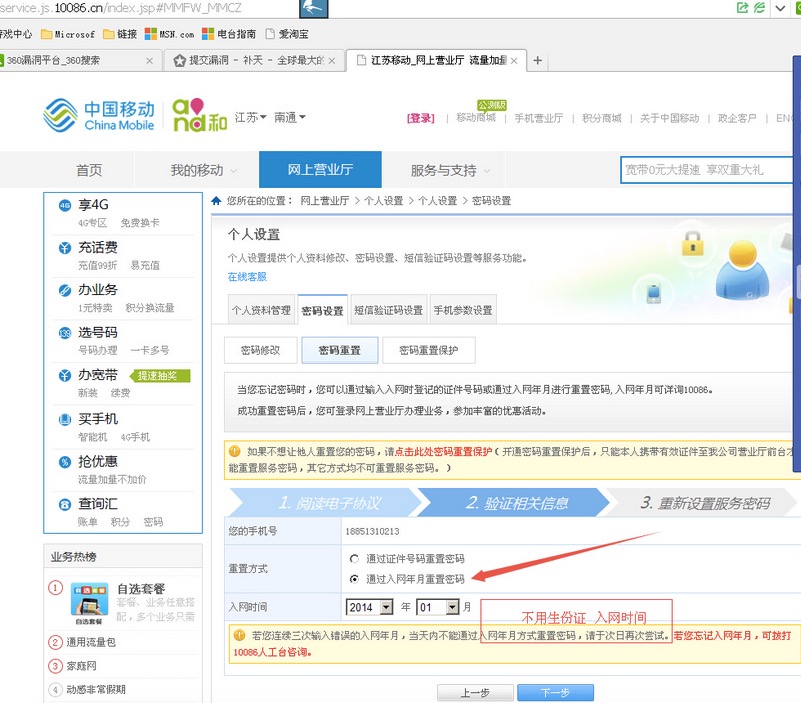Click the home icon in breadcrumb
The image size is (801, 703).
pyautogui.click(x=216, y=201)
